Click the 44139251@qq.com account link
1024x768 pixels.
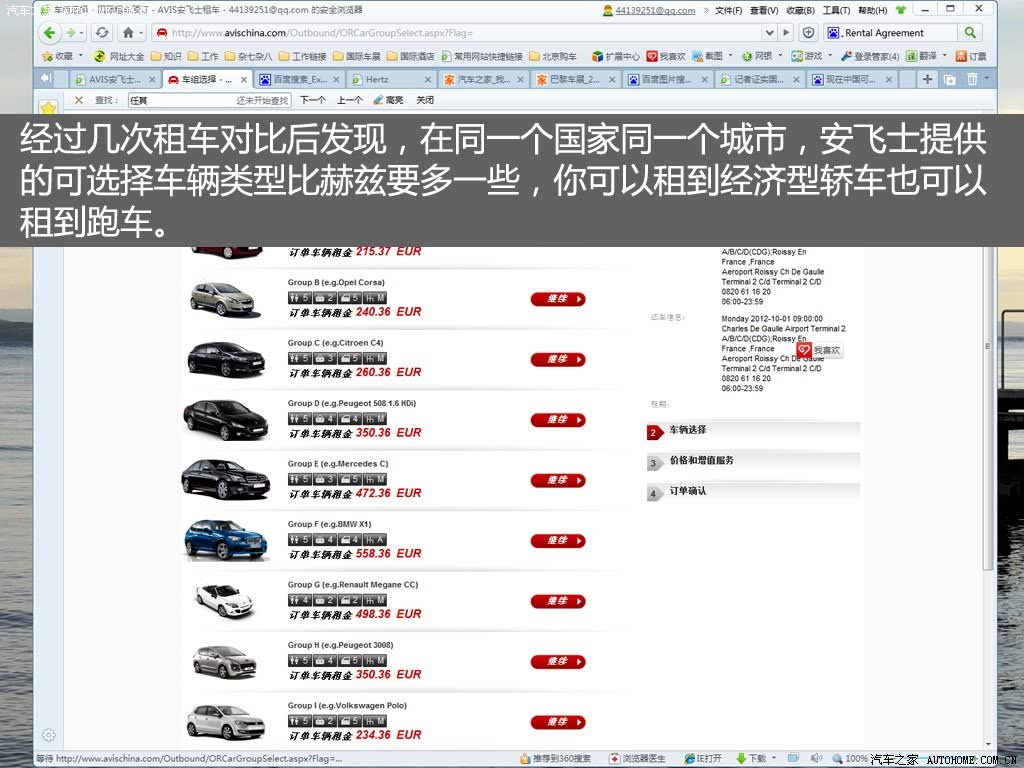pos(655,10)
